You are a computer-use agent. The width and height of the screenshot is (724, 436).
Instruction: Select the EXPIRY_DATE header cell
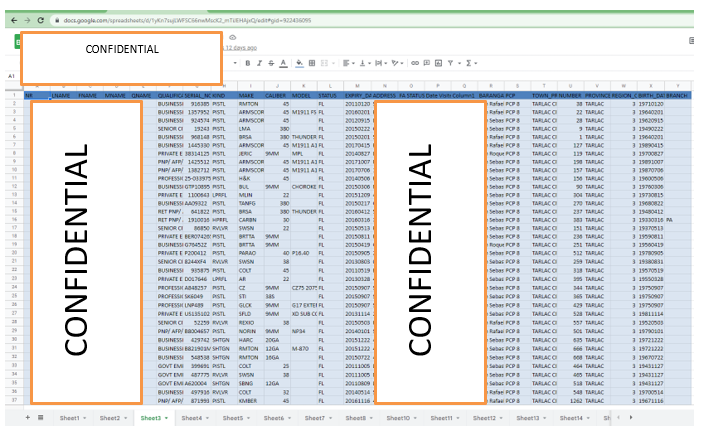[357, 96]
